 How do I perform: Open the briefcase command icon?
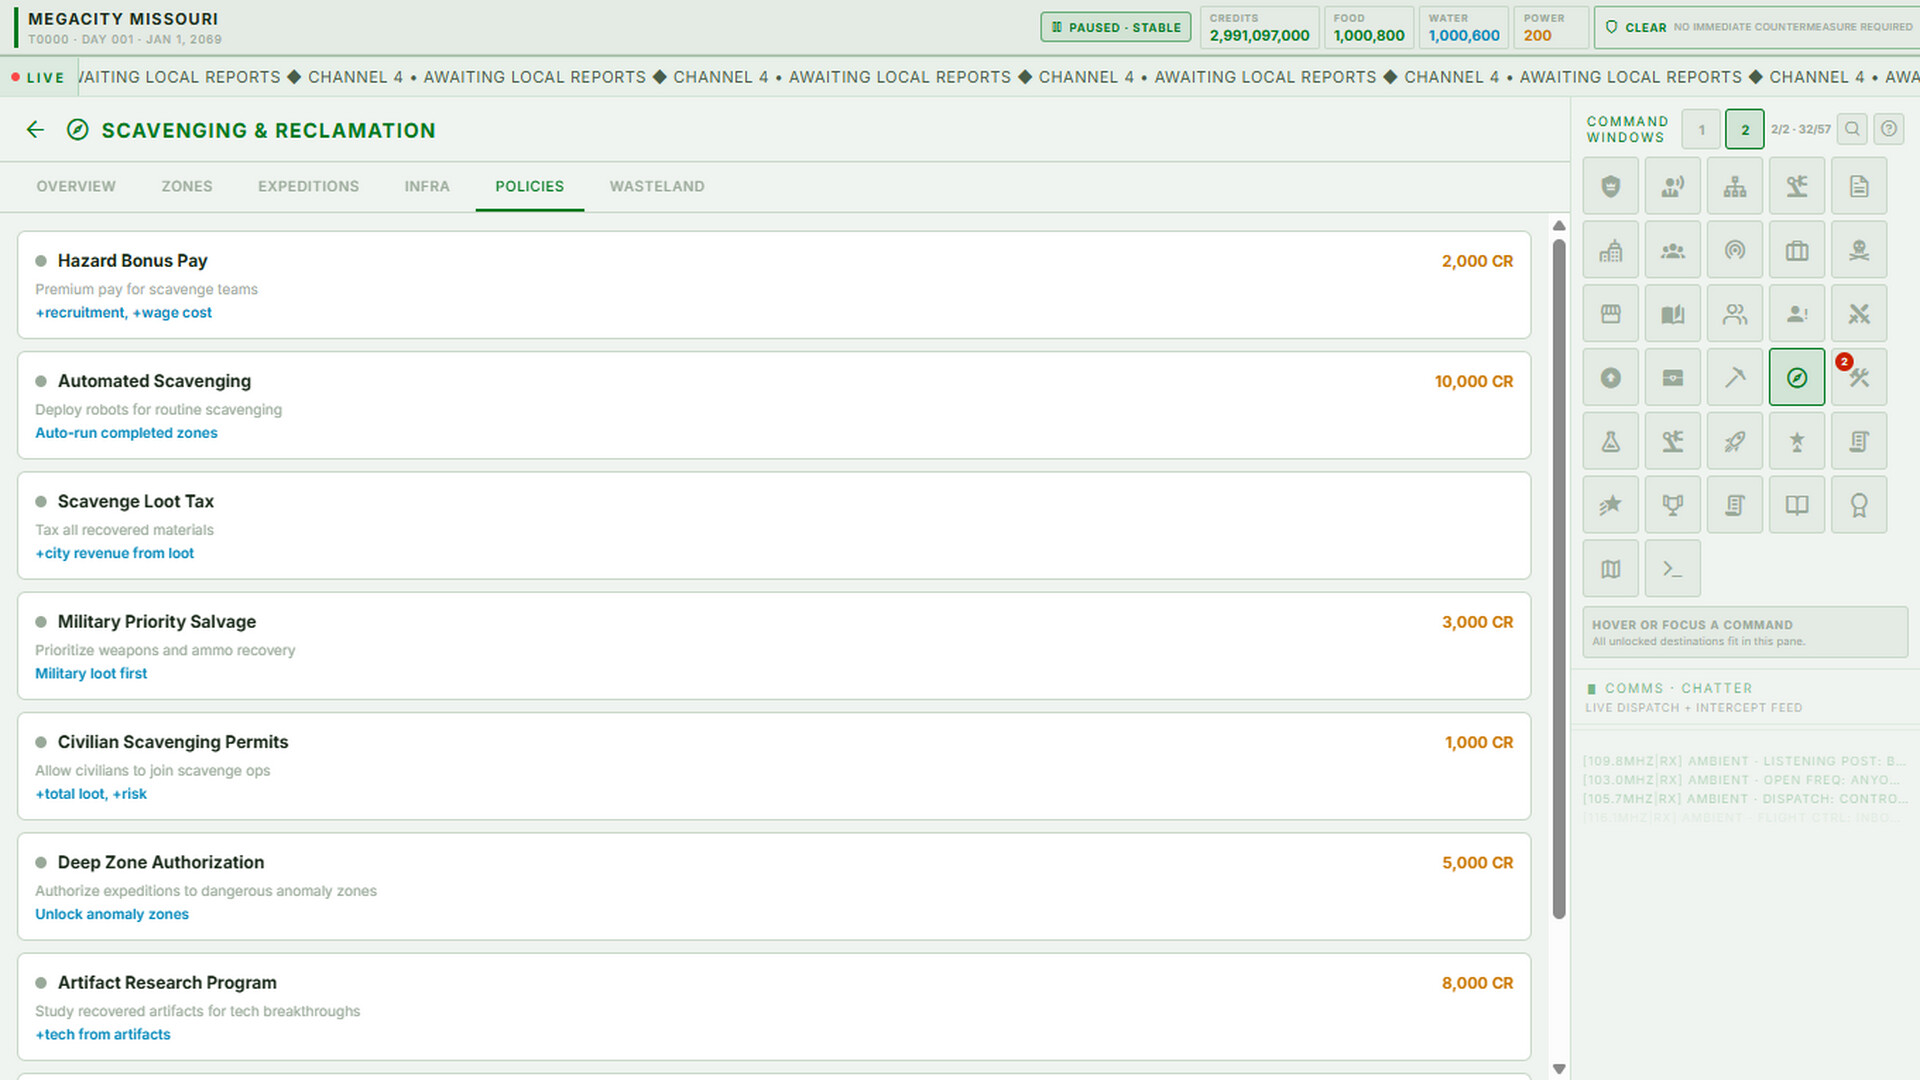(1796, 250)
